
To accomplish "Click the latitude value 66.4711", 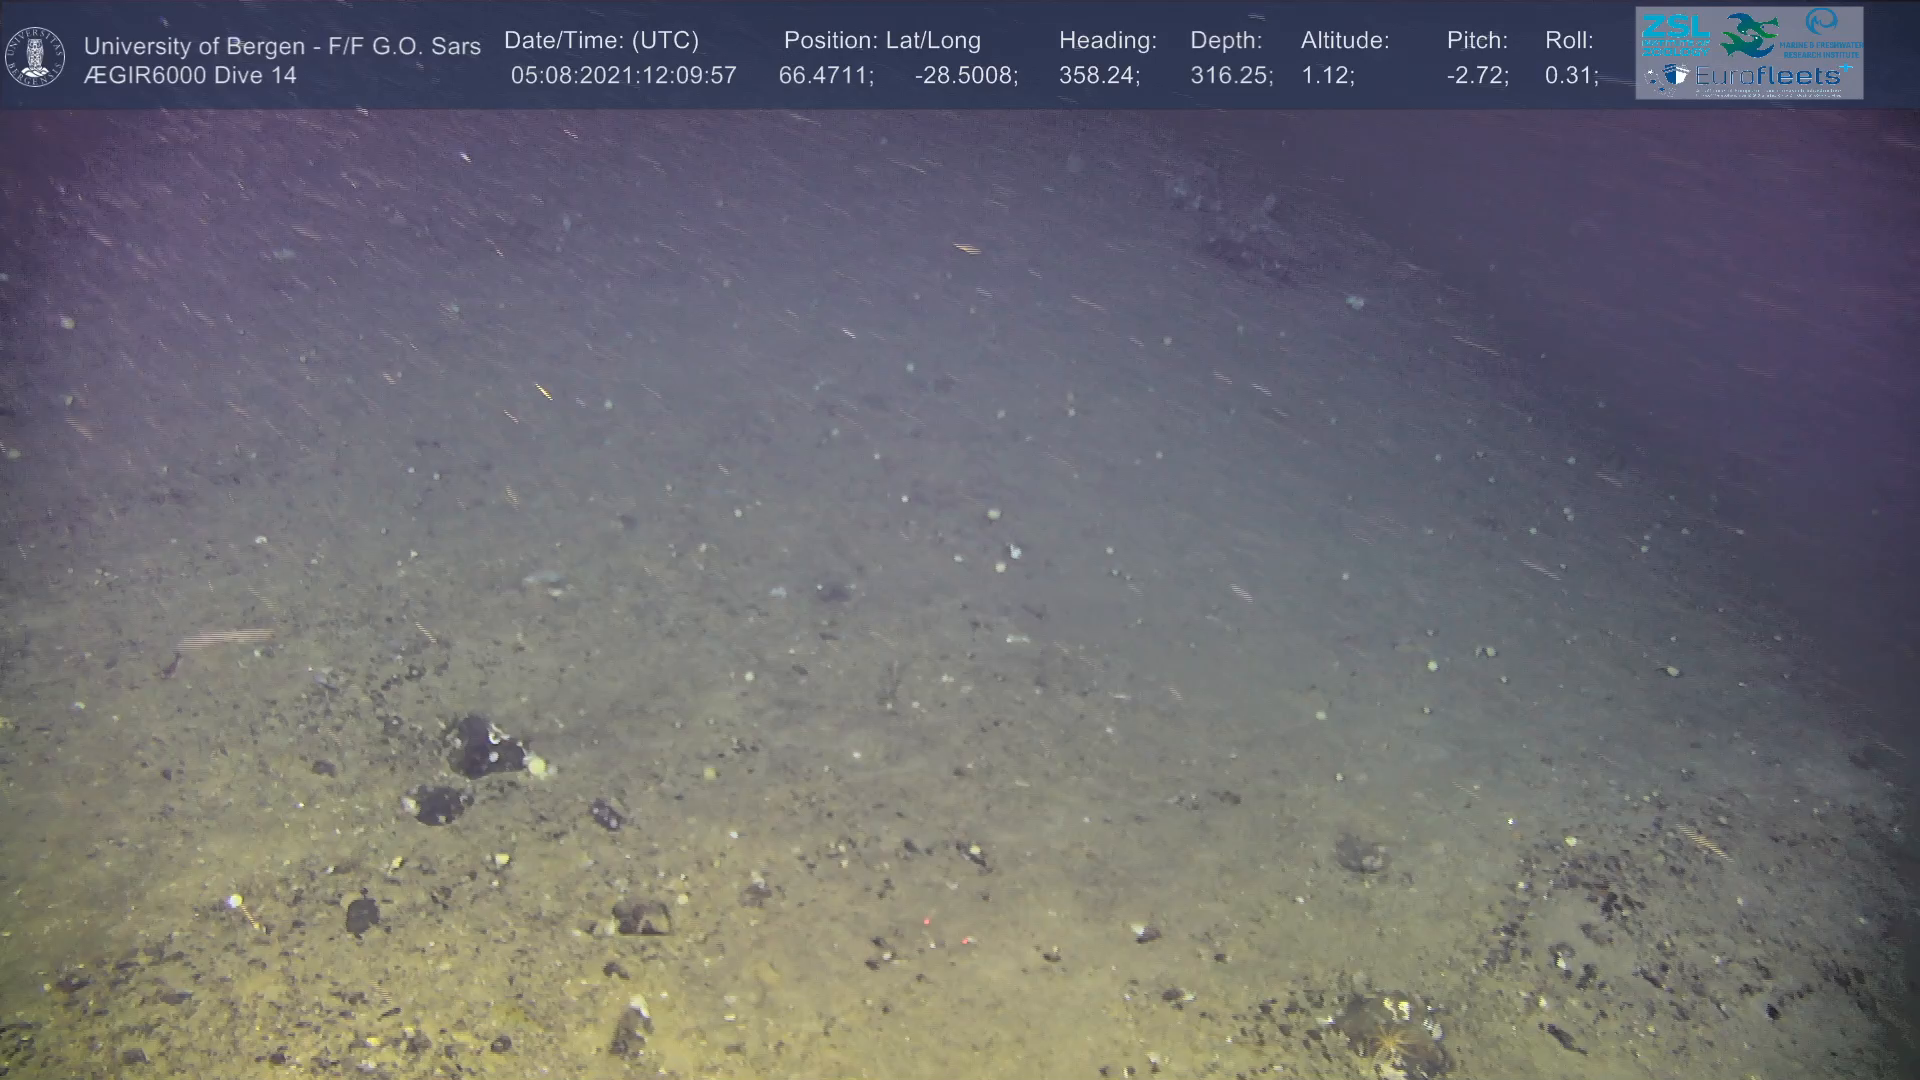I will coord(825,76).
